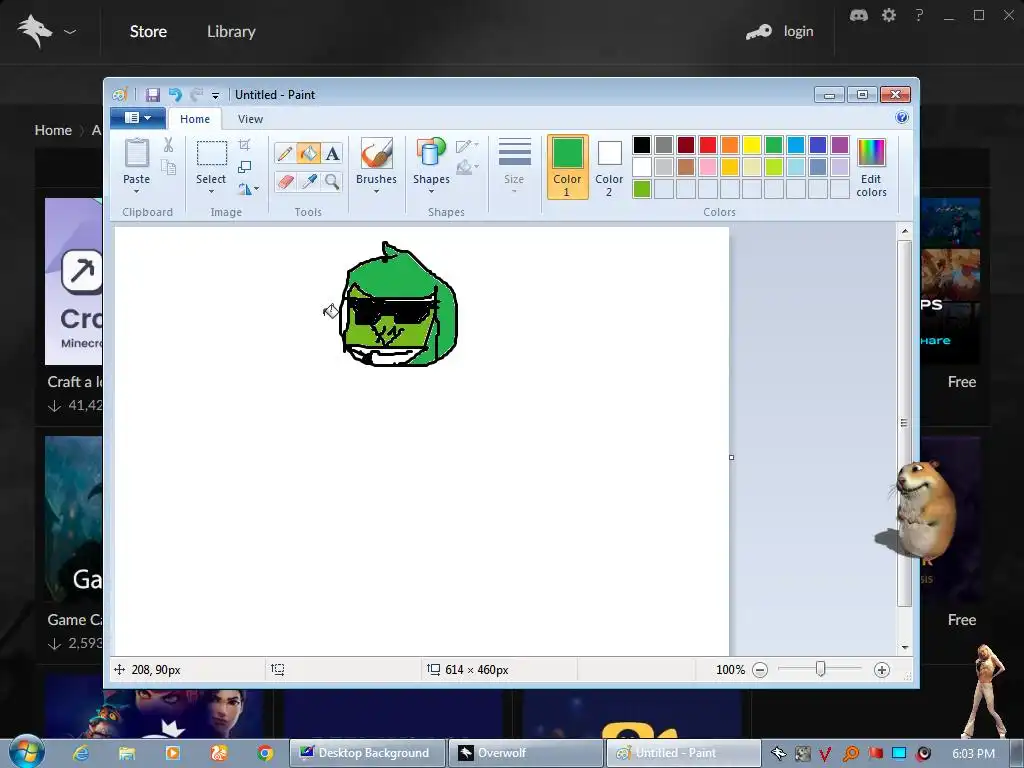Expand the dropdown beside Overwolf logo
Screen dimensions: 1024x768
pyautogui.click(x=70, y=31)
